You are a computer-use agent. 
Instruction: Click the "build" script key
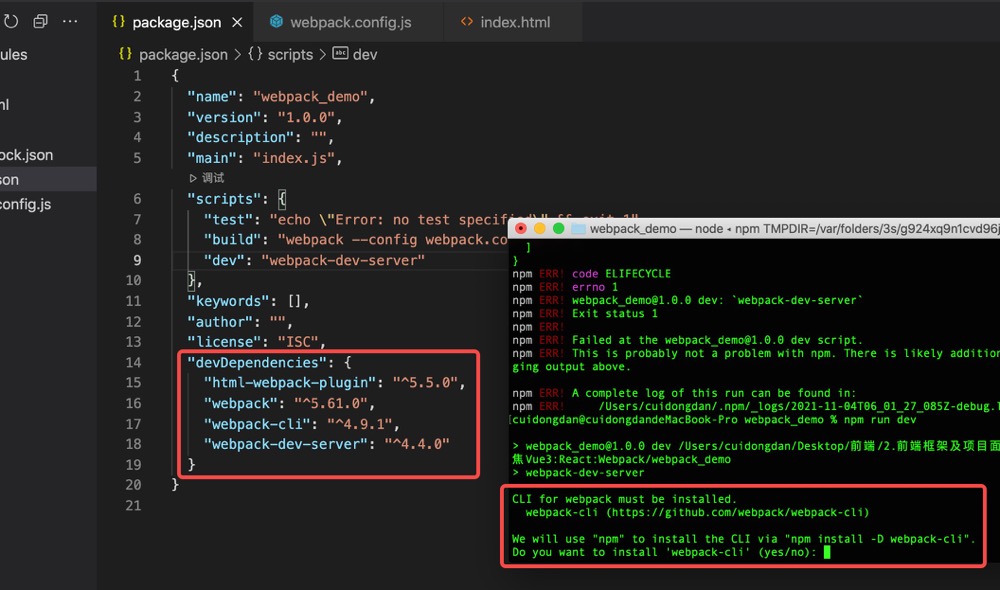(232, 240)
